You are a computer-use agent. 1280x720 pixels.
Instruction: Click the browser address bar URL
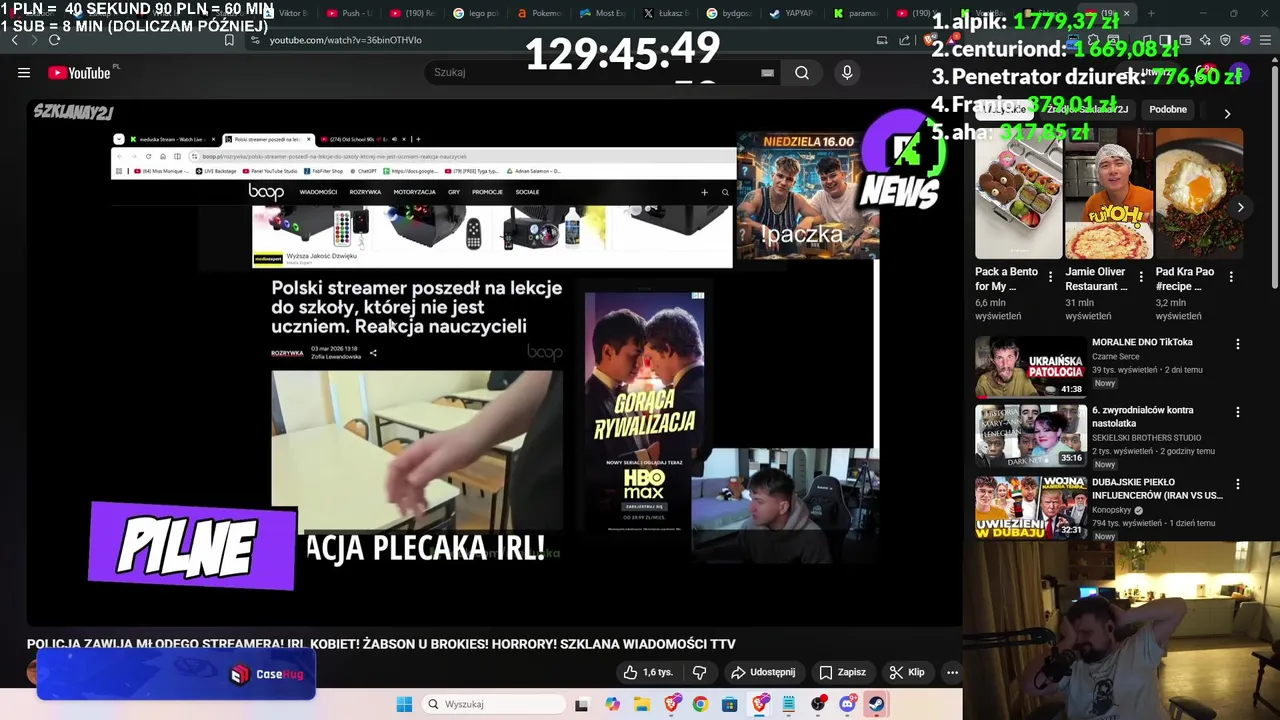[x=346, y=40]
